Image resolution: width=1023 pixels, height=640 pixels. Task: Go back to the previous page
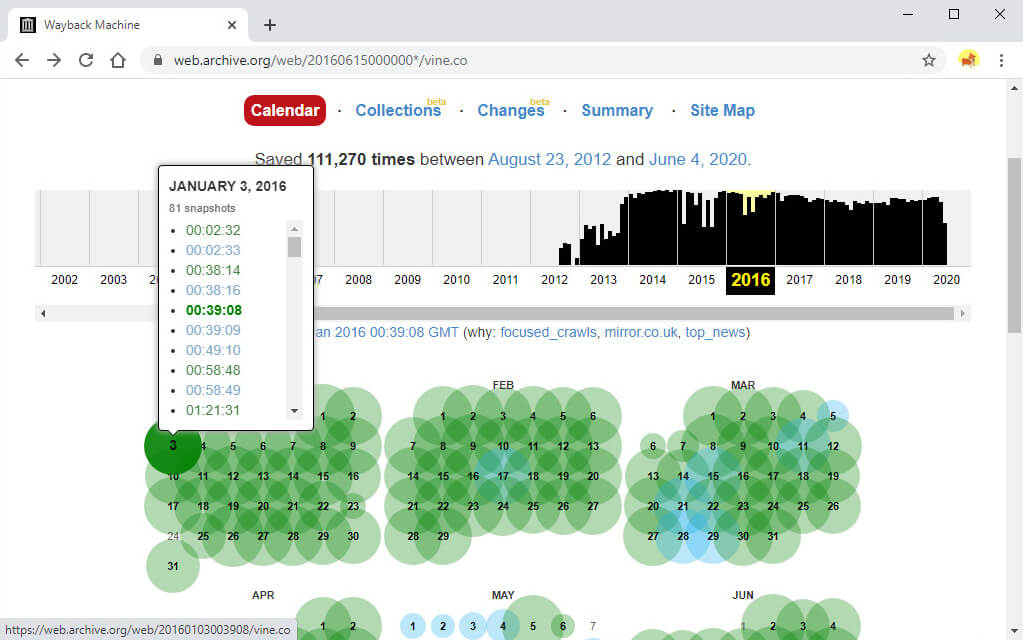[22, 60]
